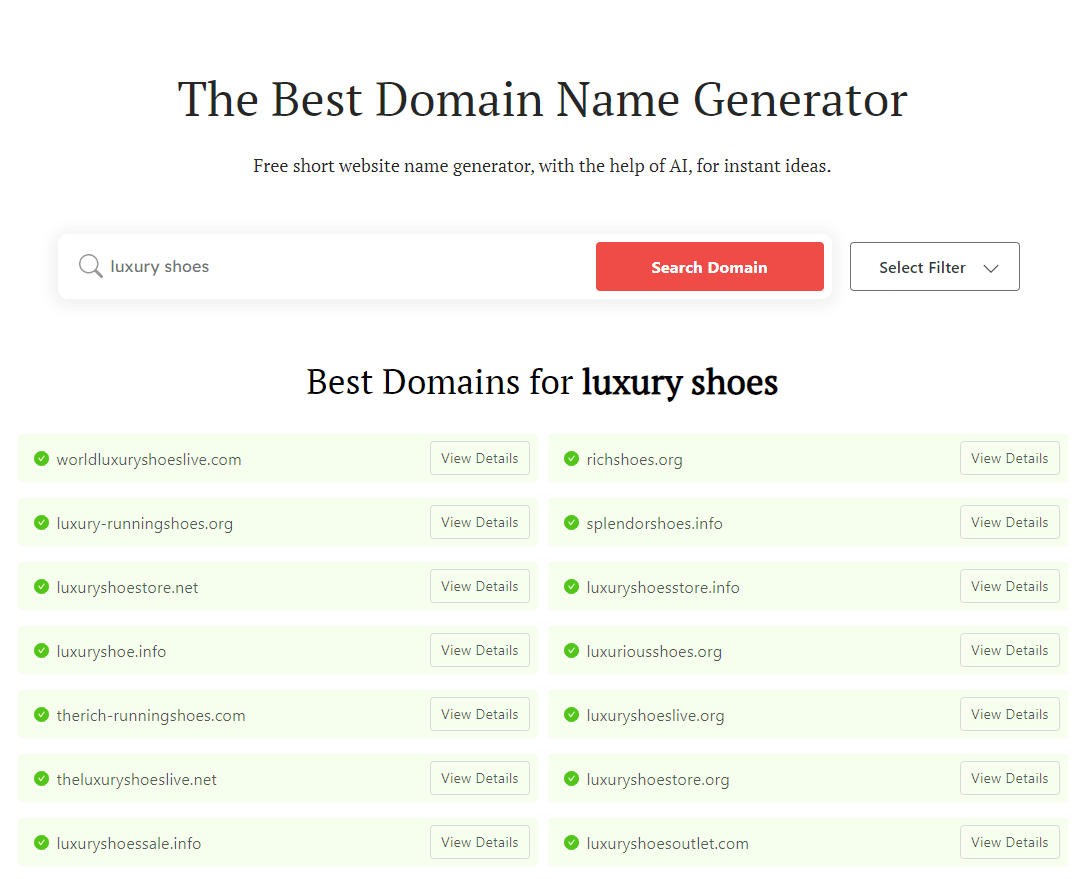This screenshot has width=1092, height=879.
Task: View Details for therich-runningshoes.com
Action: coord(480,715)
